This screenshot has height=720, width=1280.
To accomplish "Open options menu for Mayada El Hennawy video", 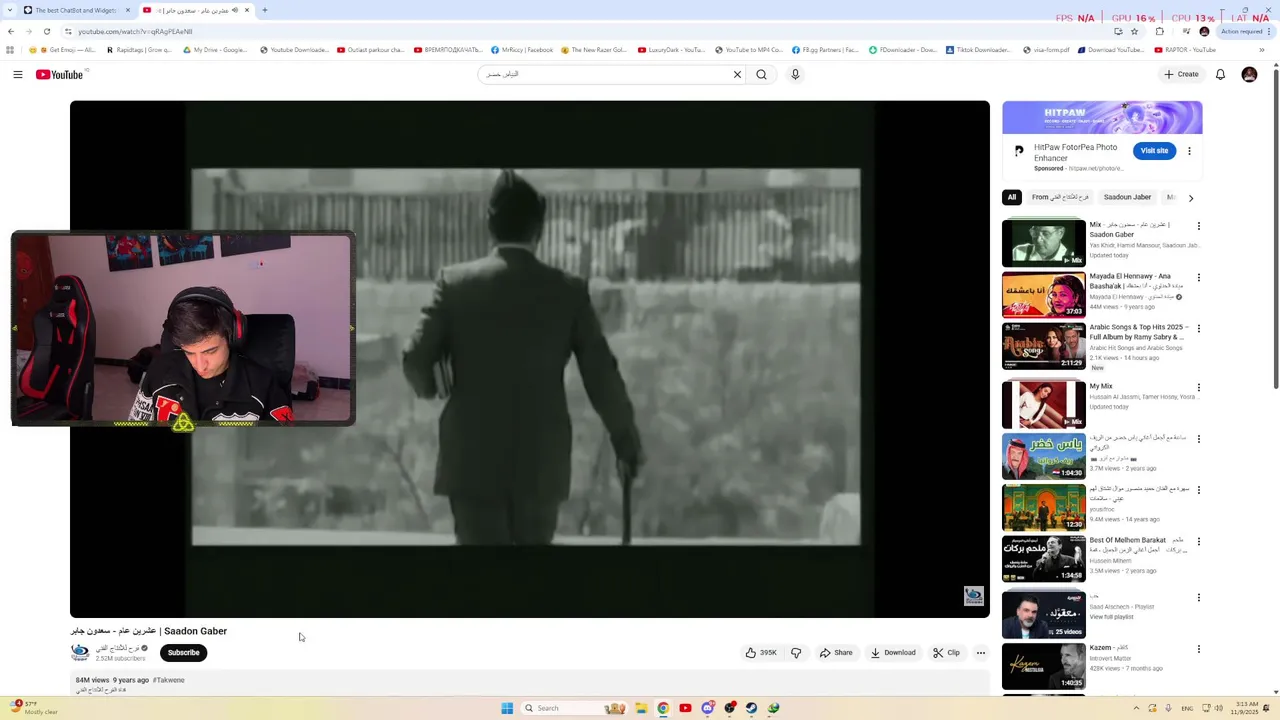I will pyautogui.click(x=1198, y=278).
